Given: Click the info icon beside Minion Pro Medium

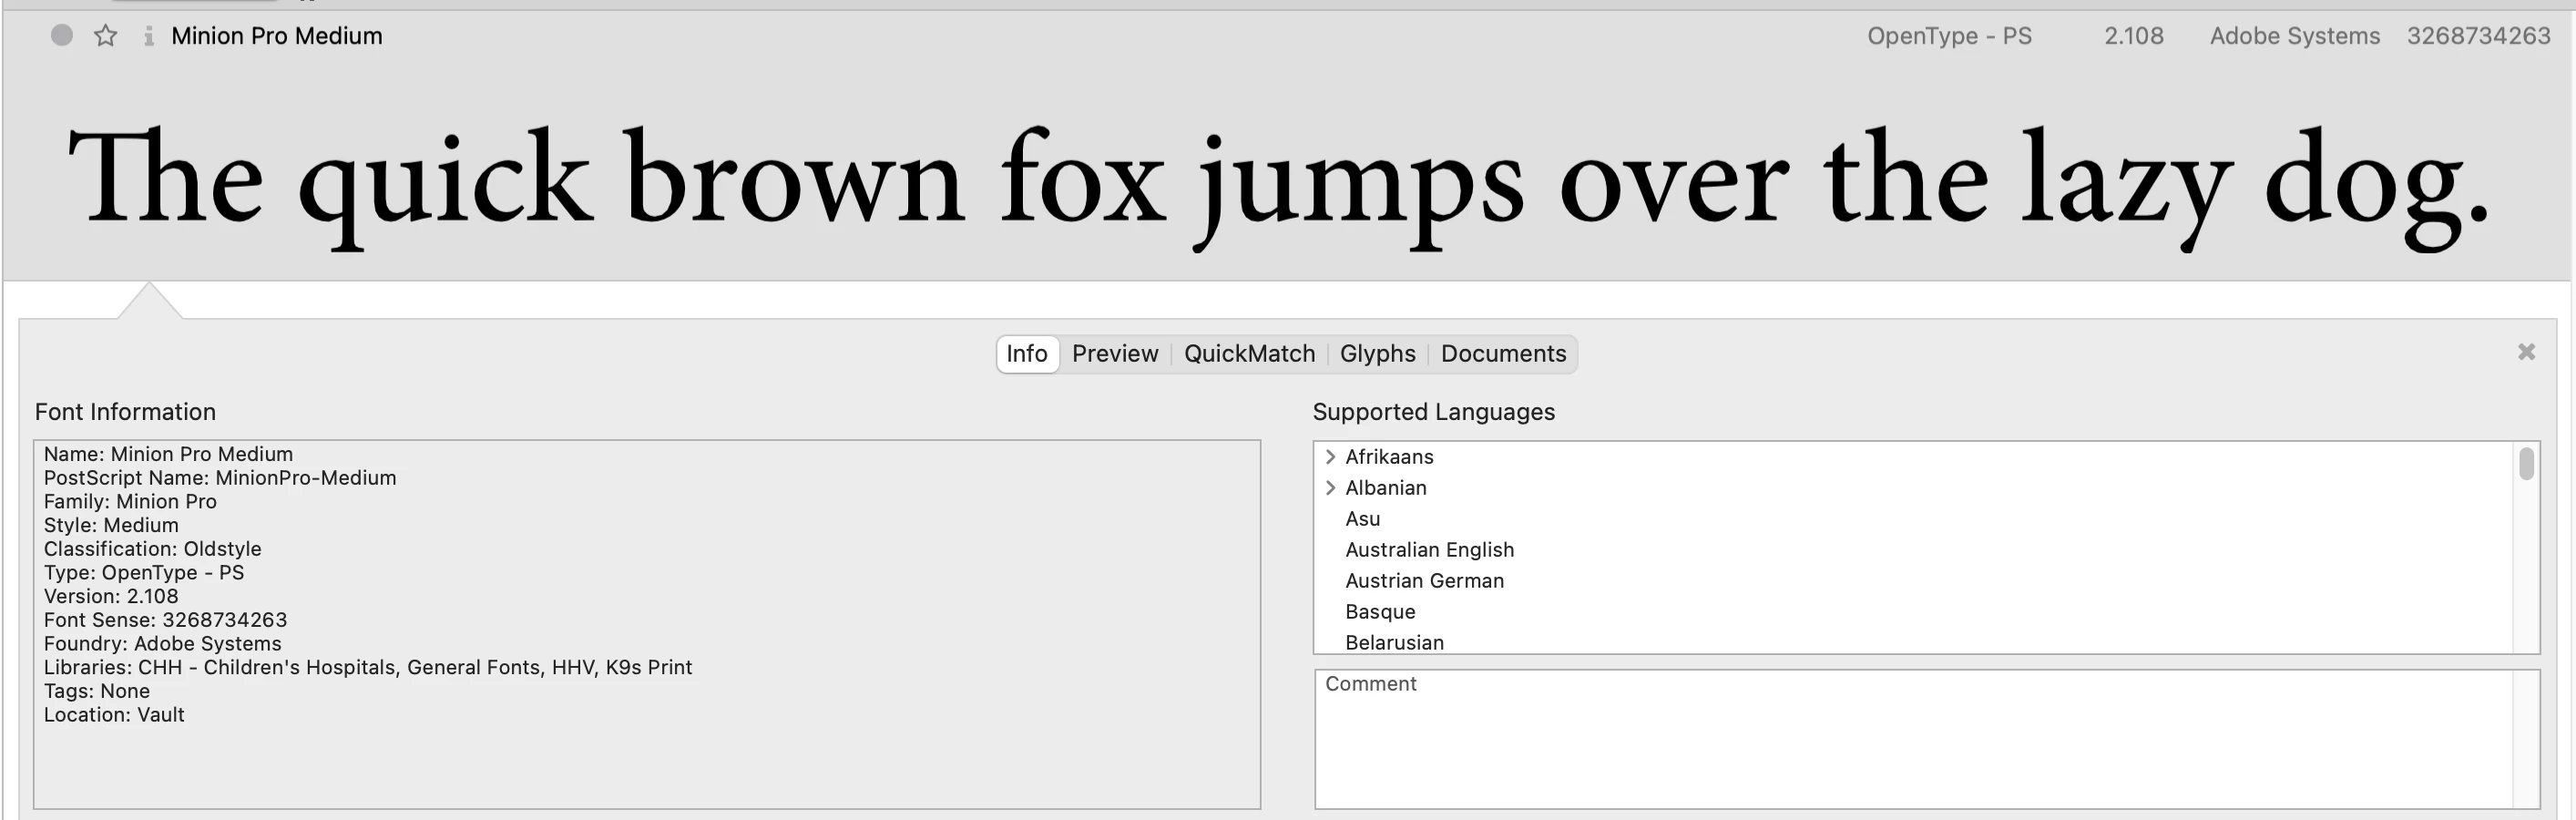Looking at the screenshot, I should pyautogui.click(x=148, y=36).
